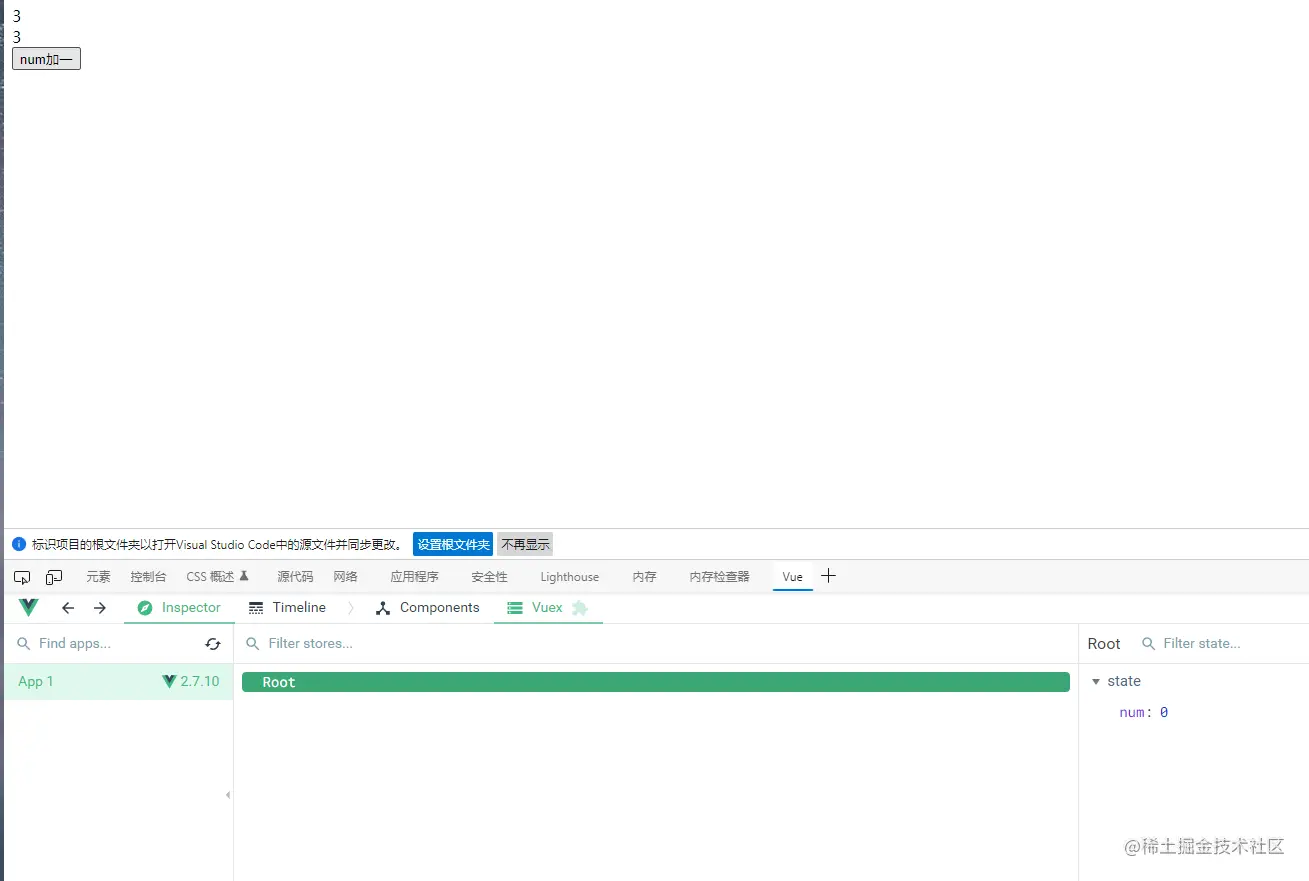The width and height of the screenshot is (1309, 881).
Task: Click the 2.7.10 version label
Action: click(199, 681)
